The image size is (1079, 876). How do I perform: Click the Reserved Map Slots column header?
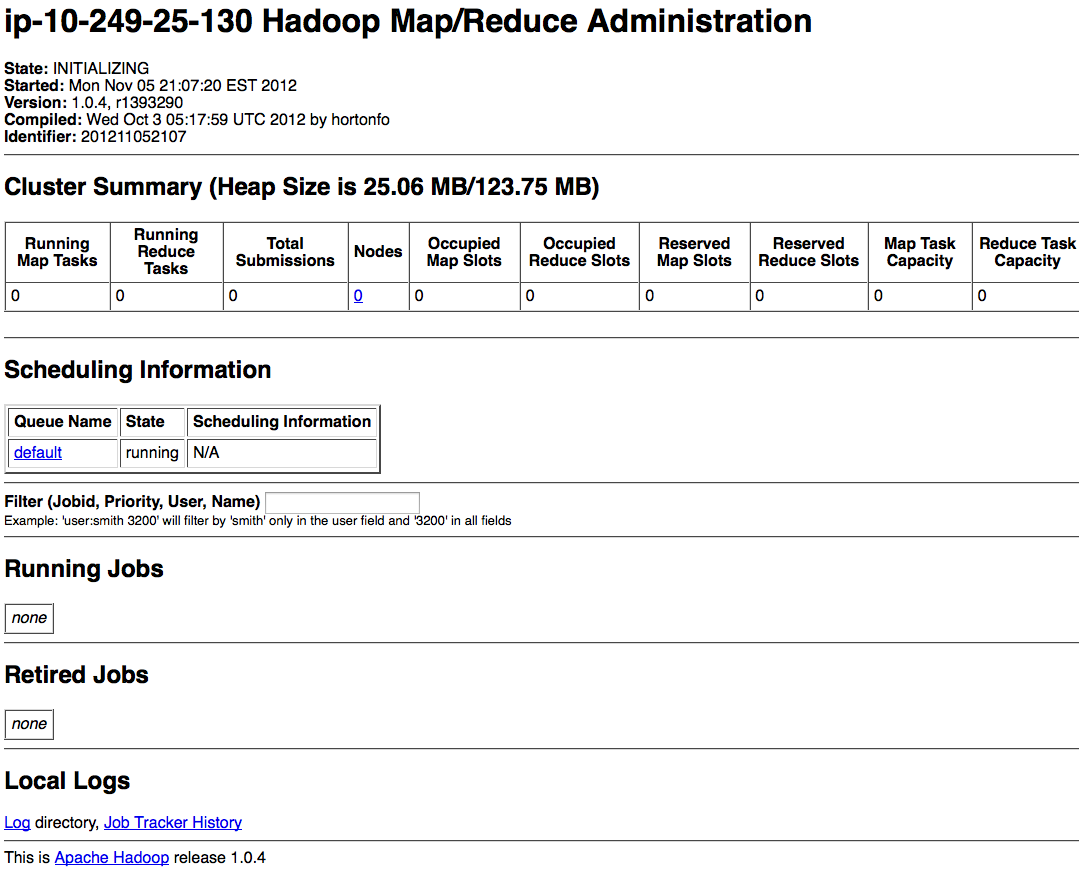tap(694, 252)
